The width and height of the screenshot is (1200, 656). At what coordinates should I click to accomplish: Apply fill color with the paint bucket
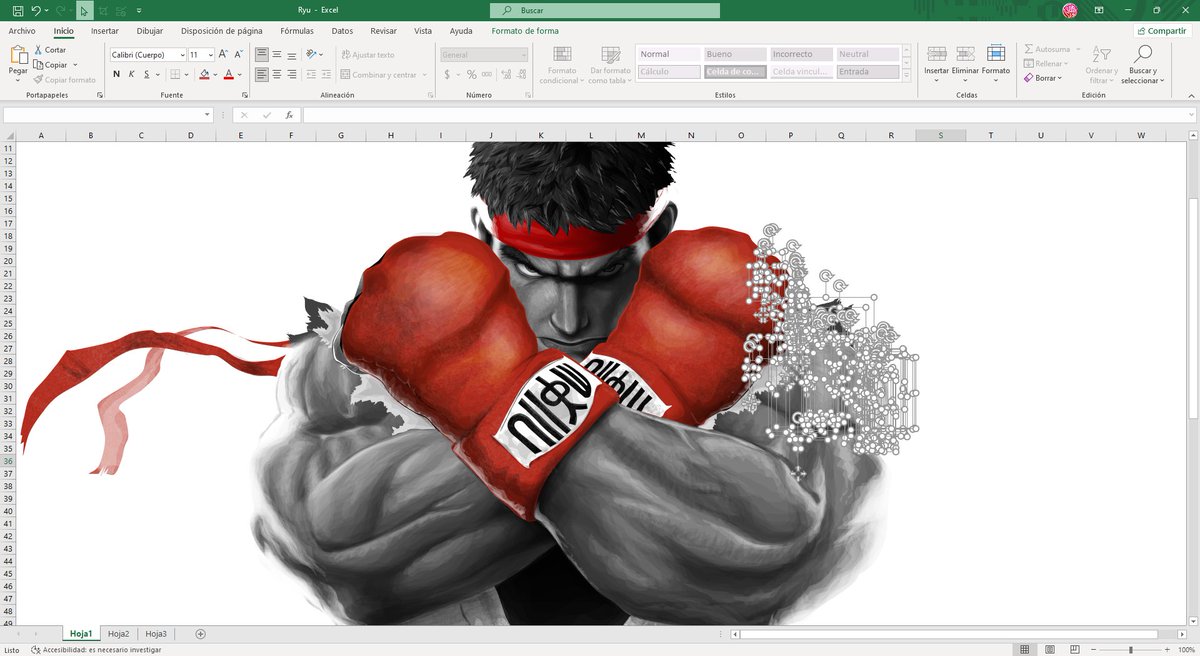point(204,74)
